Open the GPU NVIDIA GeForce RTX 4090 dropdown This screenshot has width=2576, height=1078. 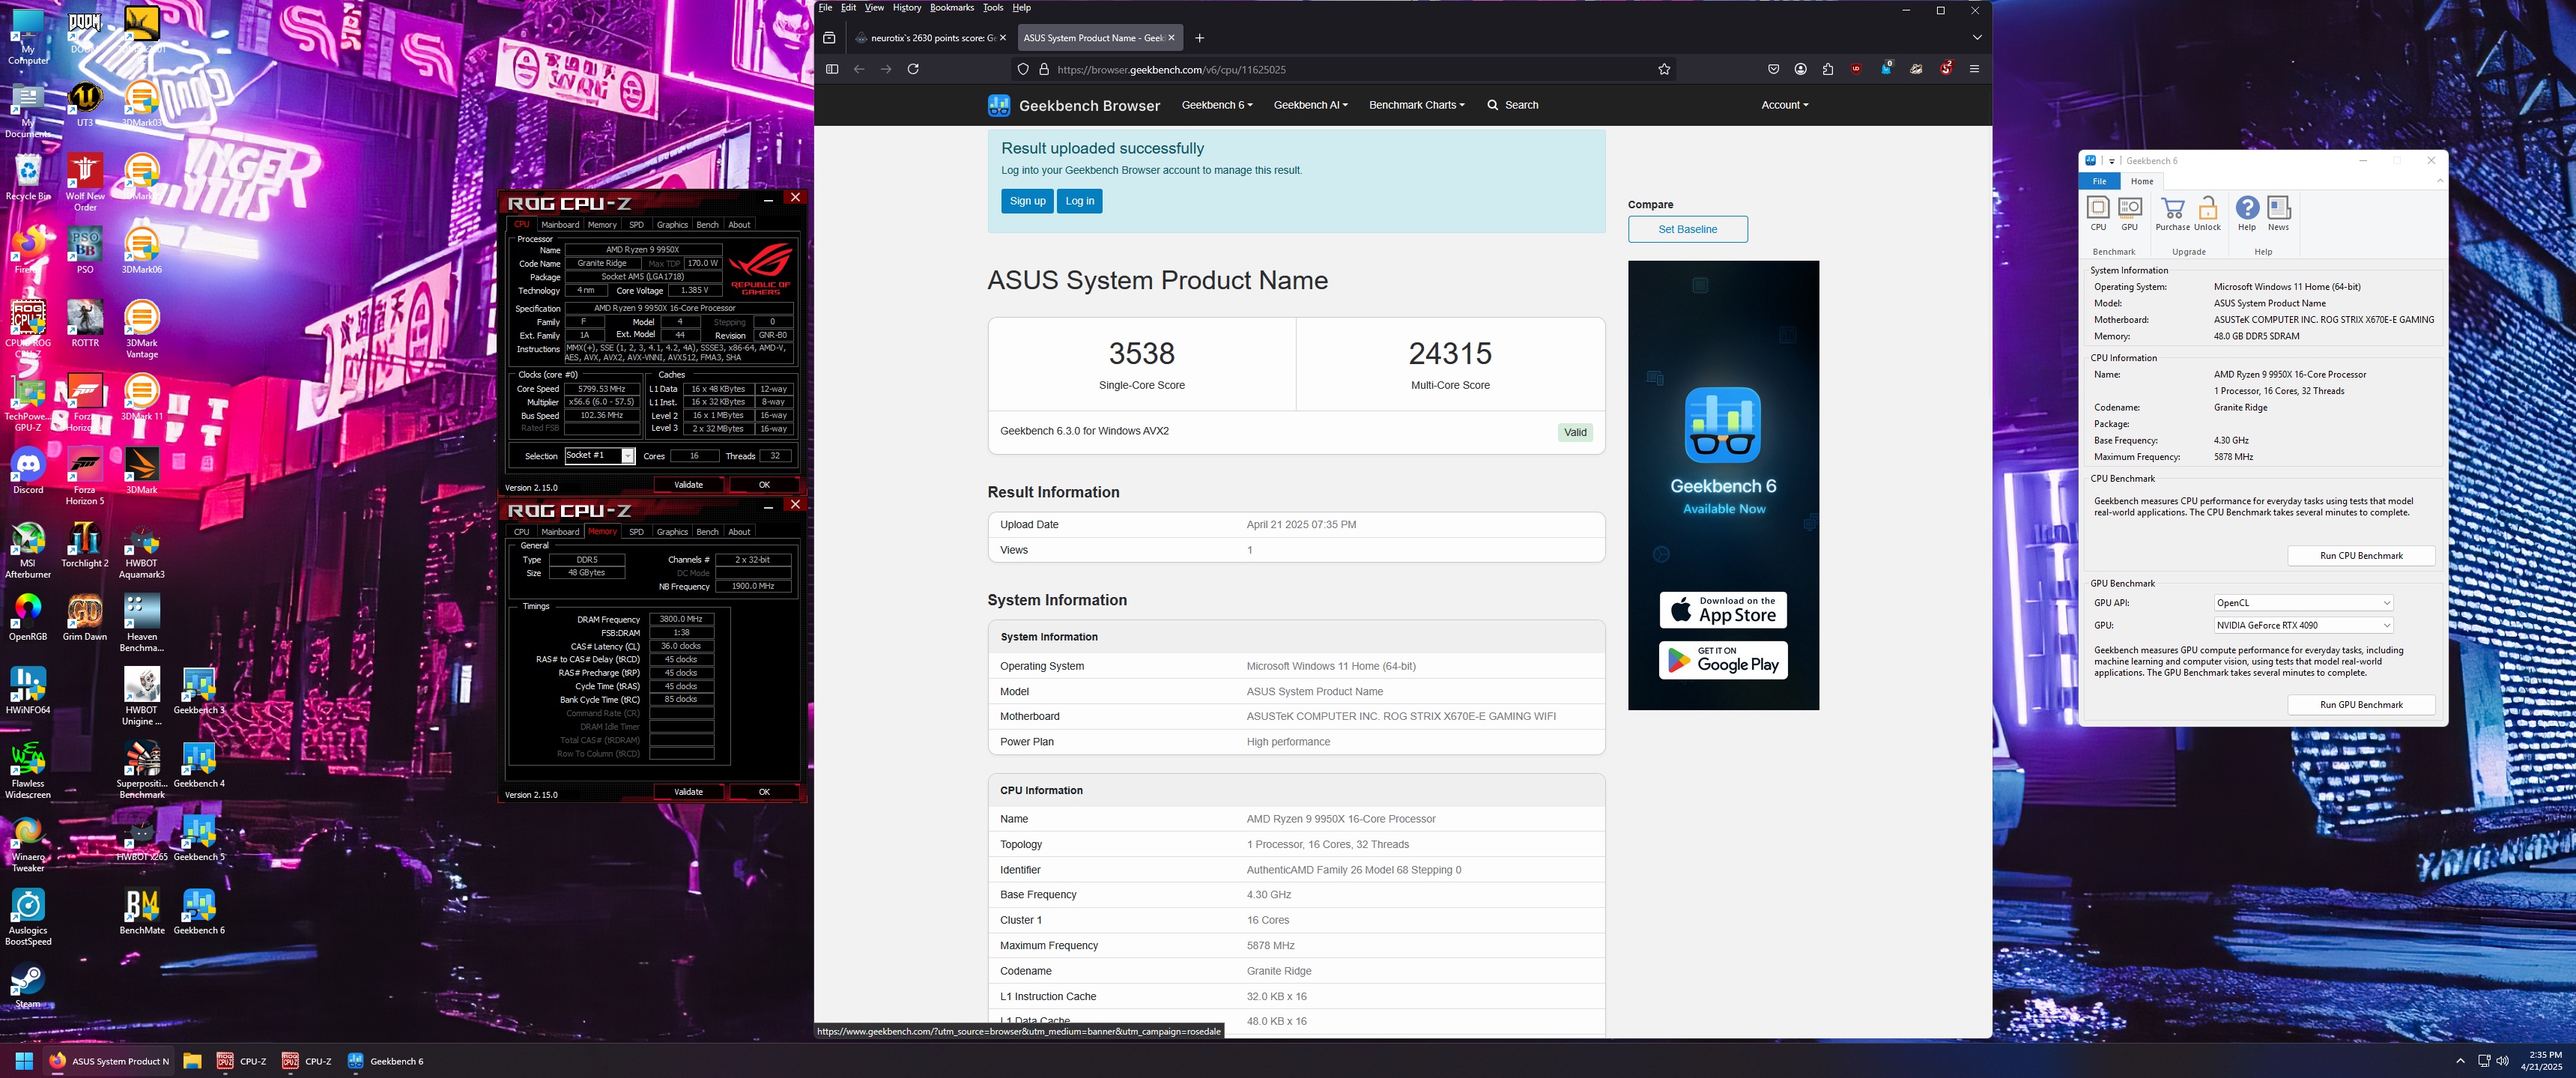coord(2303,626)
